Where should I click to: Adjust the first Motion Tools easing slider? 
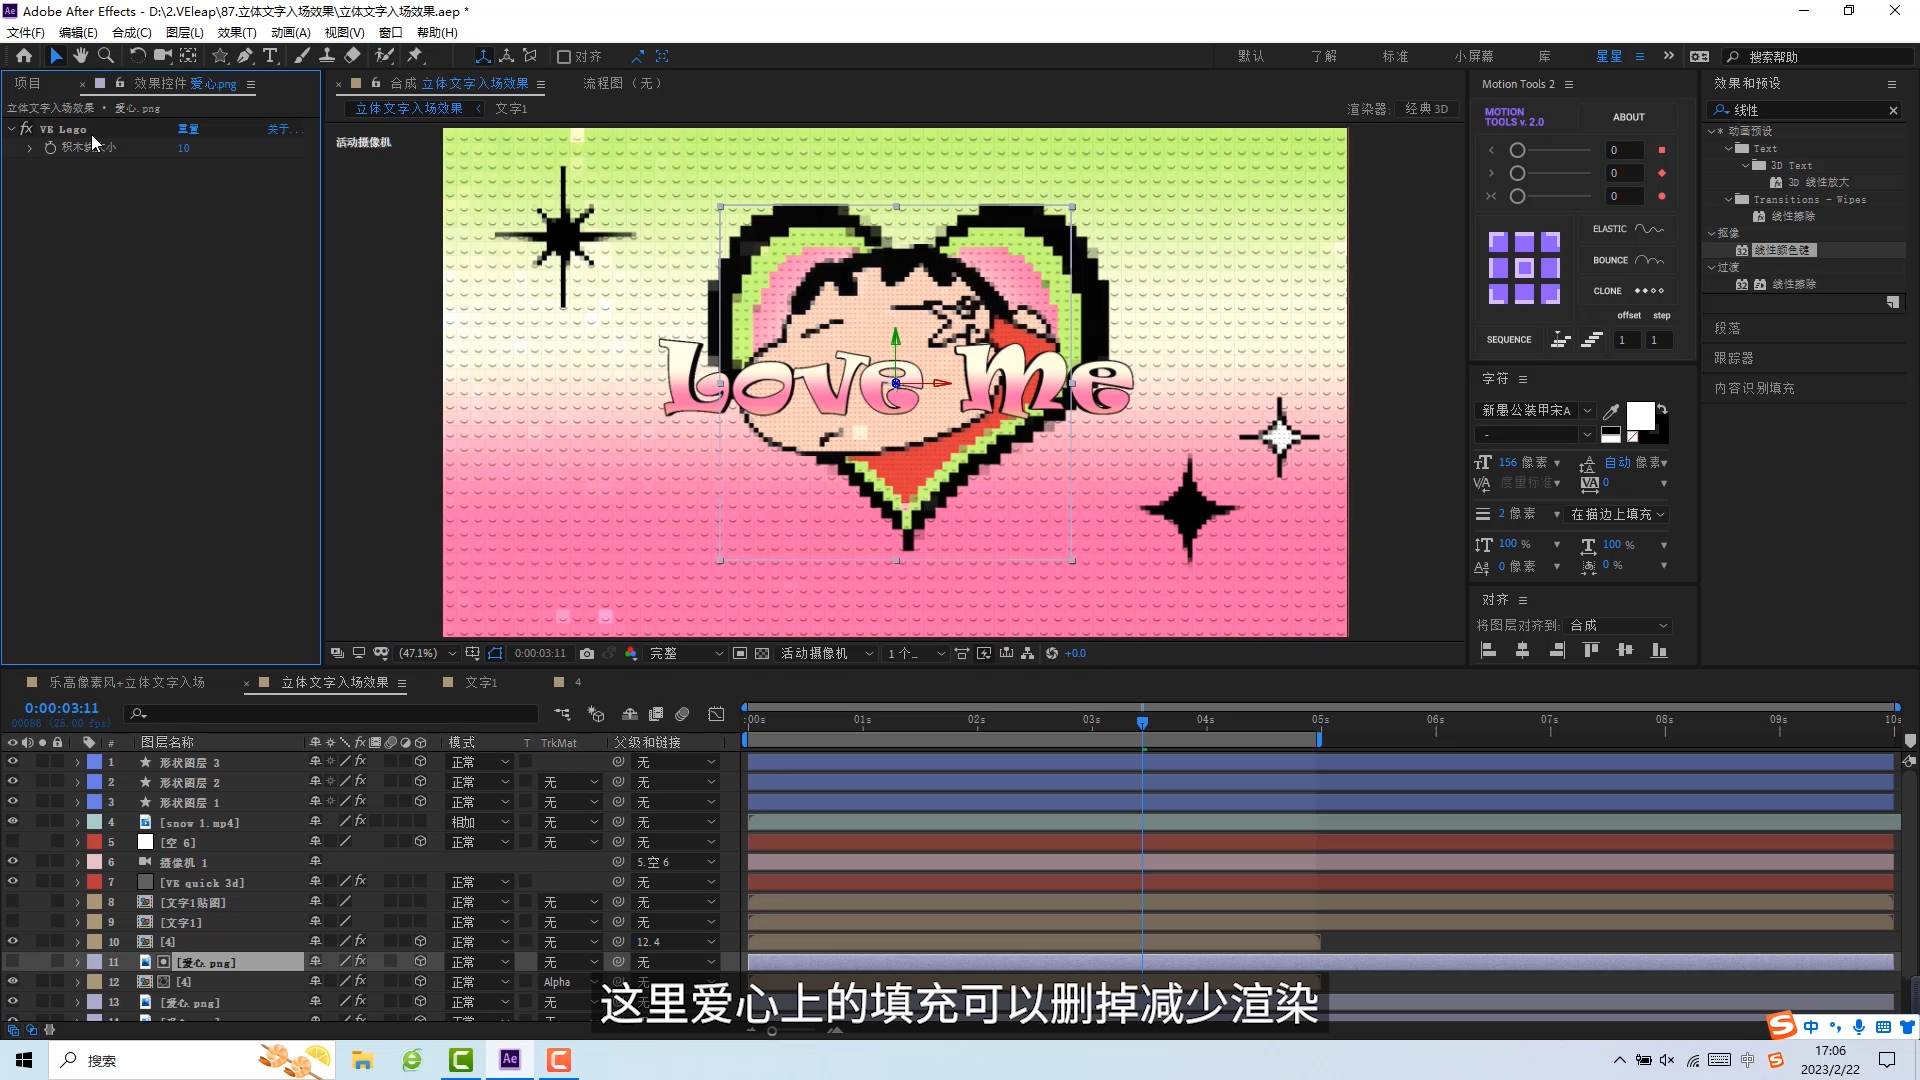click(x=1518, y=150)
